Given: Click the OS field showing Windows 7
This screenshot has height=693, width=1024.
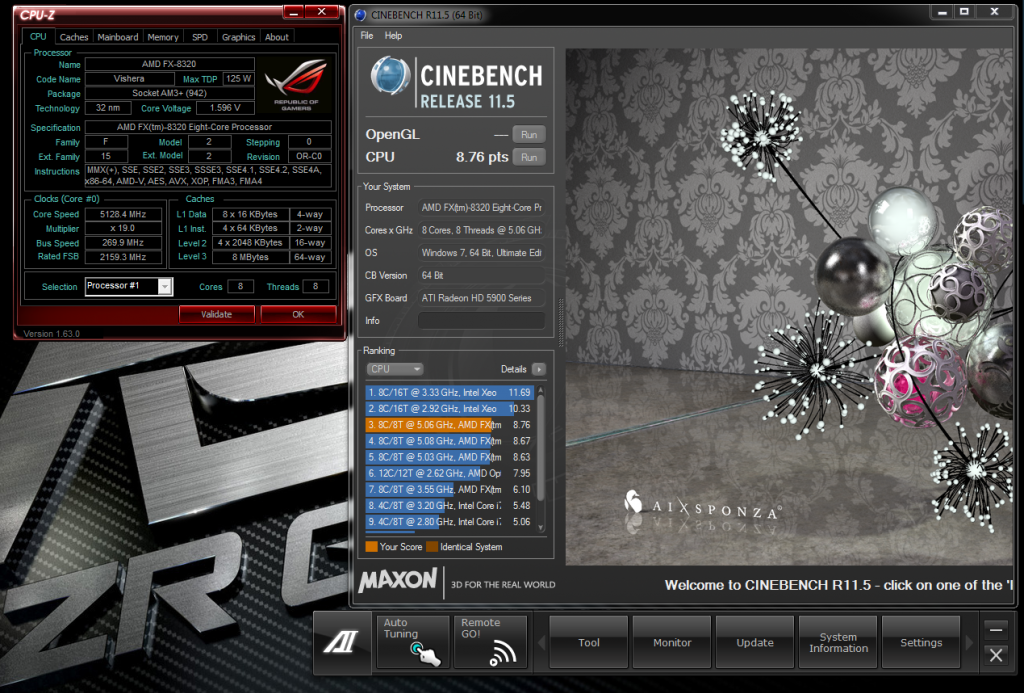Looking at the screenshot, I should (481, 253).
